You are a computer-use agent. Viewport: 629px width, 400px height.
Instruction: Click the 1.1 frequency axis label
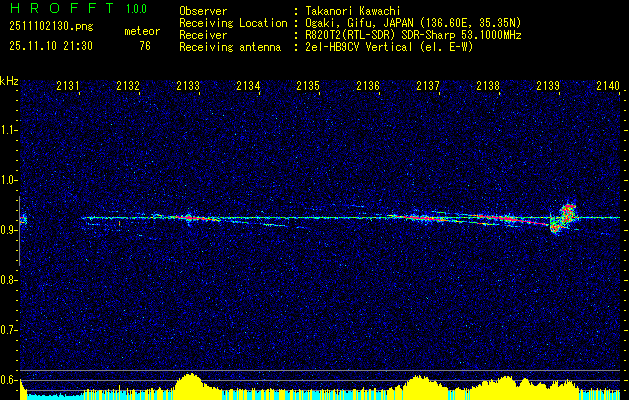coord(9,130)
